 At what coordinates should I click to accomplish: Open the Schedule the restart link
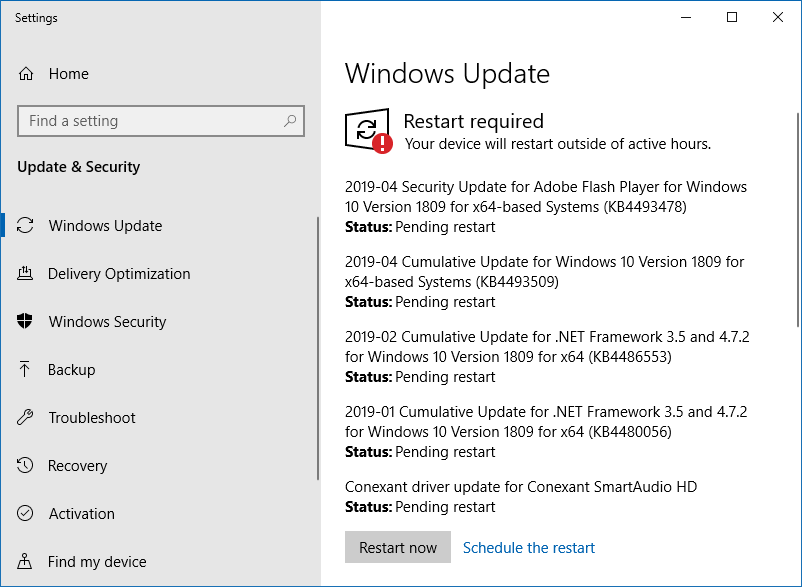[x=529, y=548]
